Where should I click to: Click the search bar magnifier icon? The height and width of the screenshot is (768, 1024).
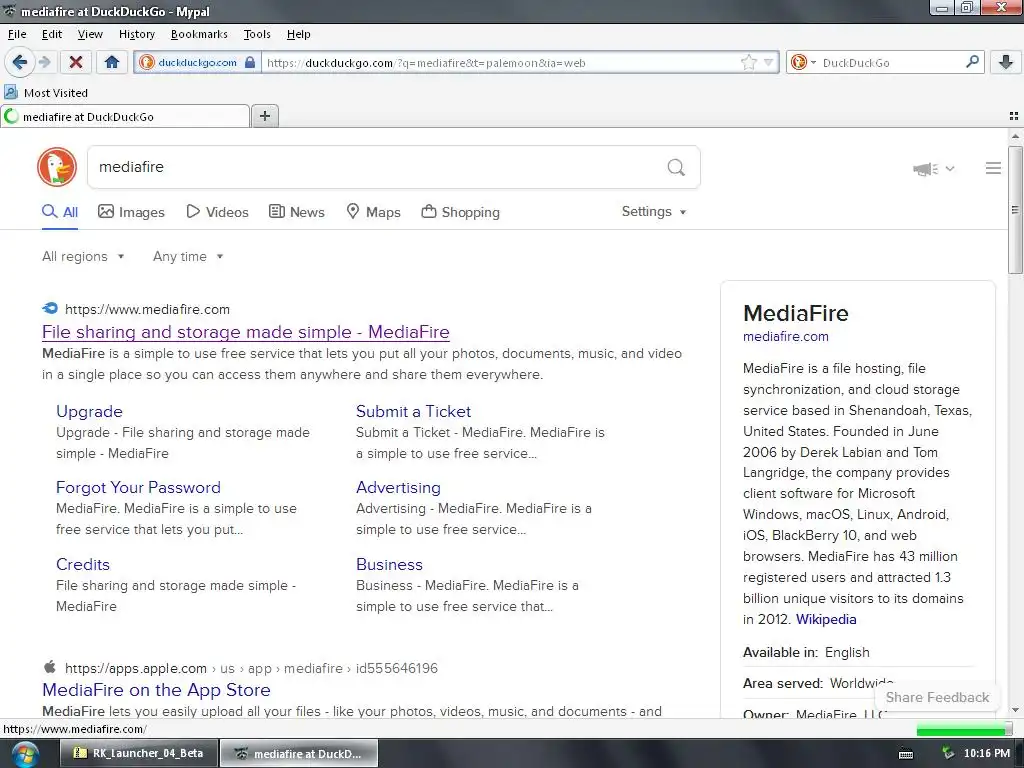972,62
